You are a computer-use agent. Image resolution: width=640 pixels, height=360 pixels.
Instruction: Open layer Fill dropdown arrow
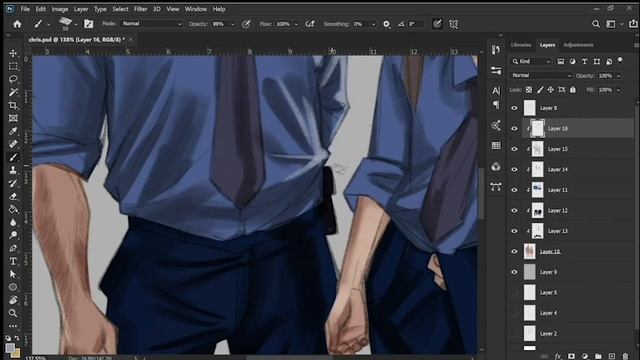tap(618, 90)
